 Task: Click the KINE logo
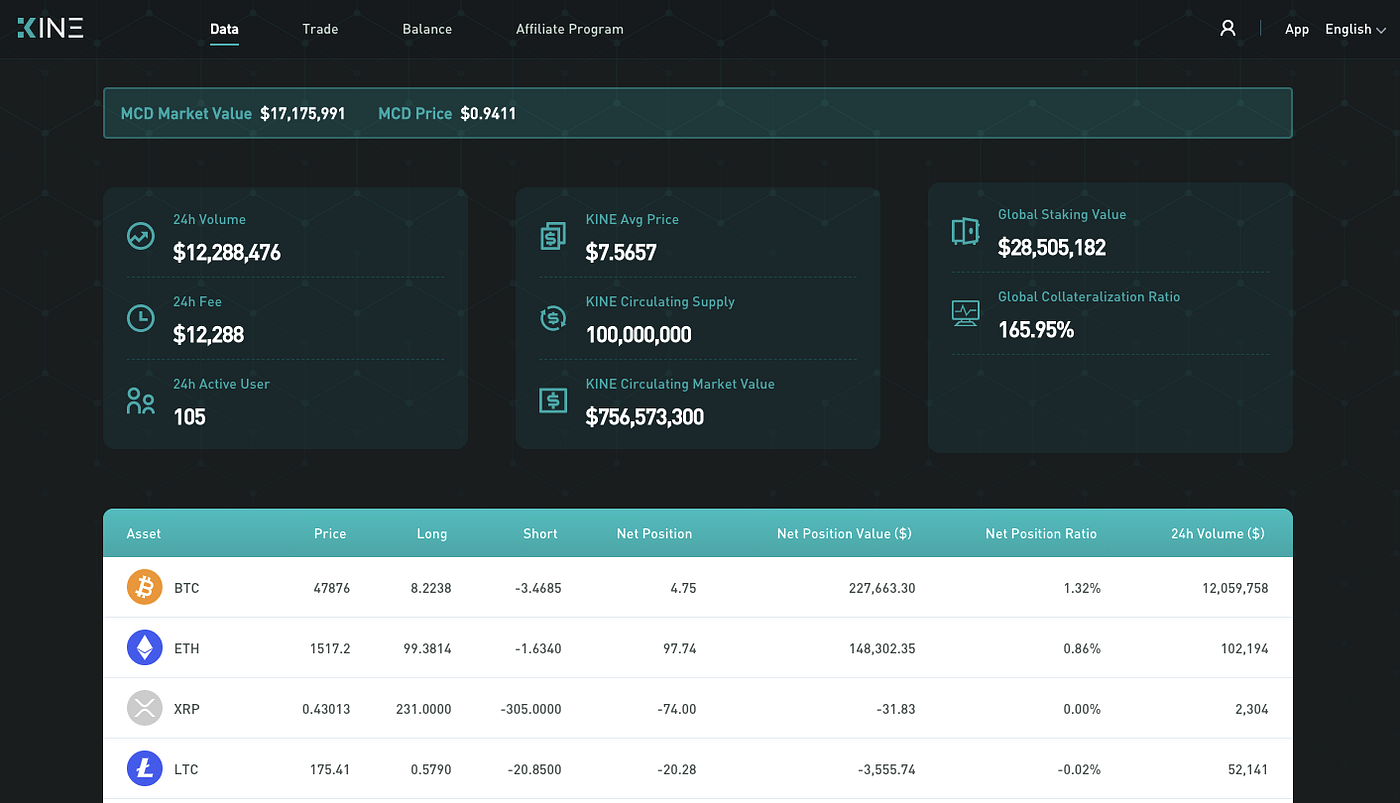pyautogui.click(x=50, y=28)
